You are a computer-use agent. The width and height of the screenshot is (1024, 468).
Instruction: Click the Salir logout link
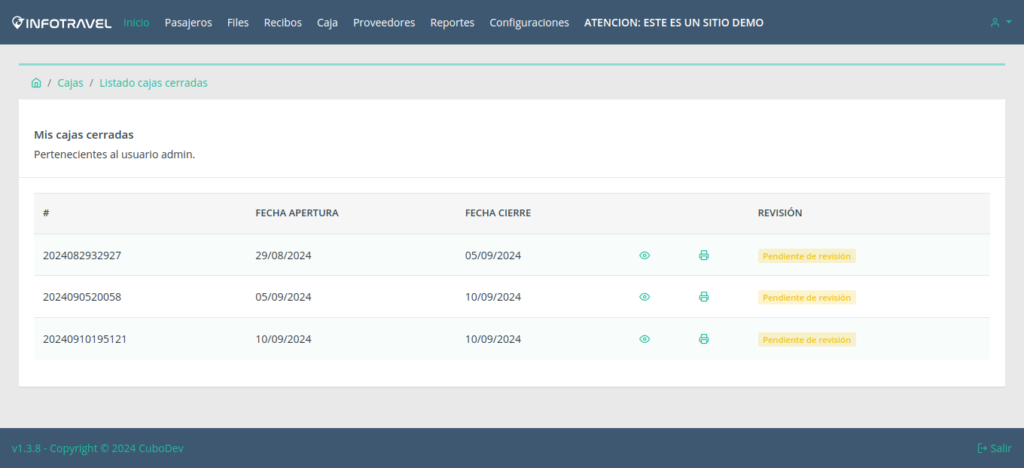(994, 448)
